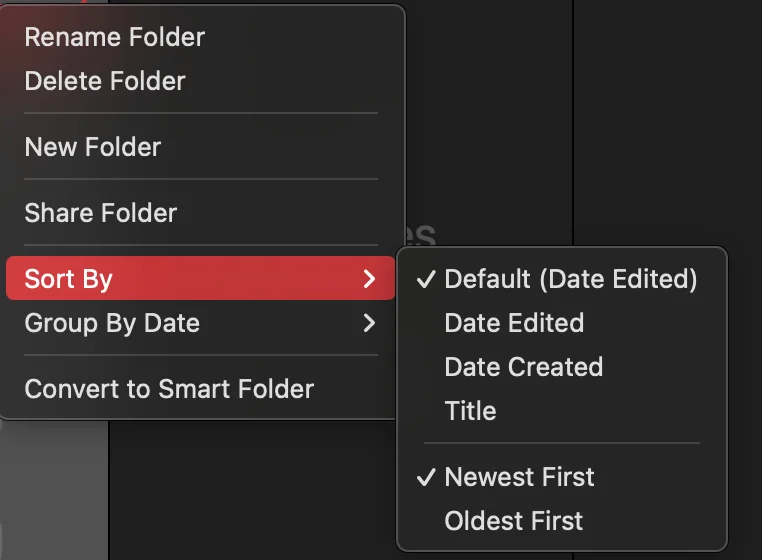Pick the Share Folder option
The height and width of the screenshot is (560, 762).
click(x=100, y=213)
